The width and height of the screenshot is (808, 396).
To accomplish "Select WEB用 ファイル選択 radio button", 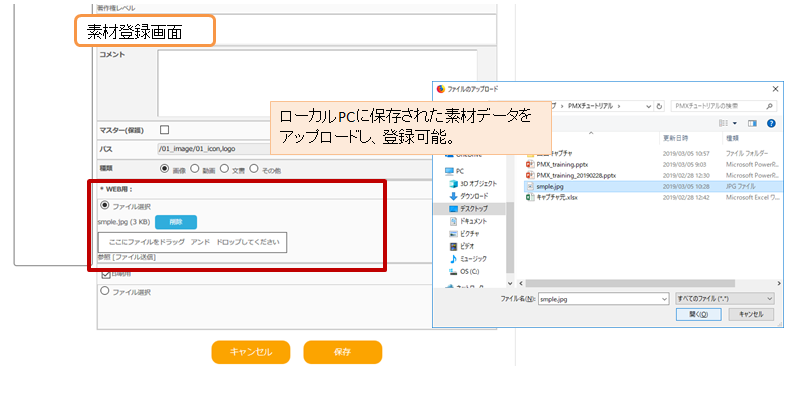I will click(105, 205).
